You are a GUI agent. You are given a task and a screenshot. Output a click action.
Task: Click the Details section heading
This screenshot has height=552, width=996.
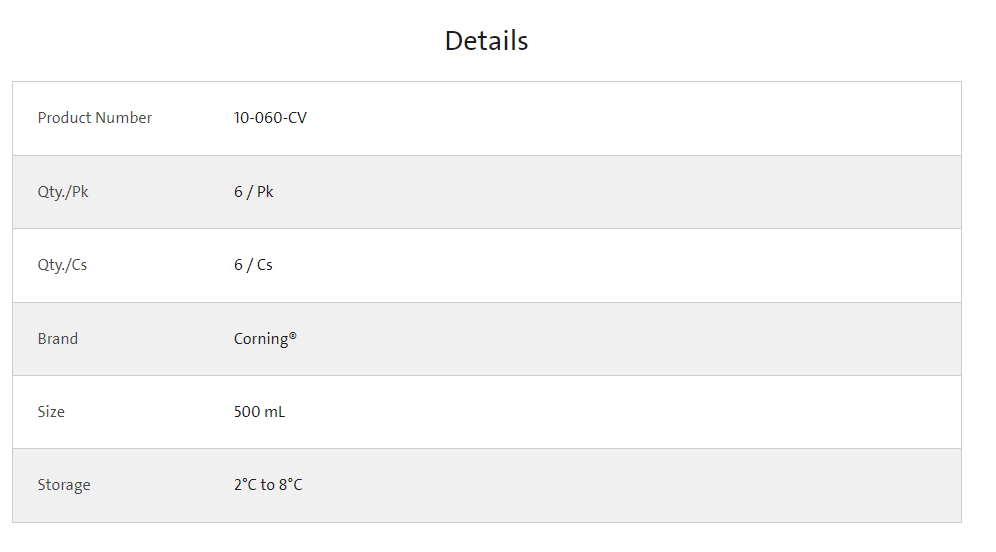tap(486, 41)
